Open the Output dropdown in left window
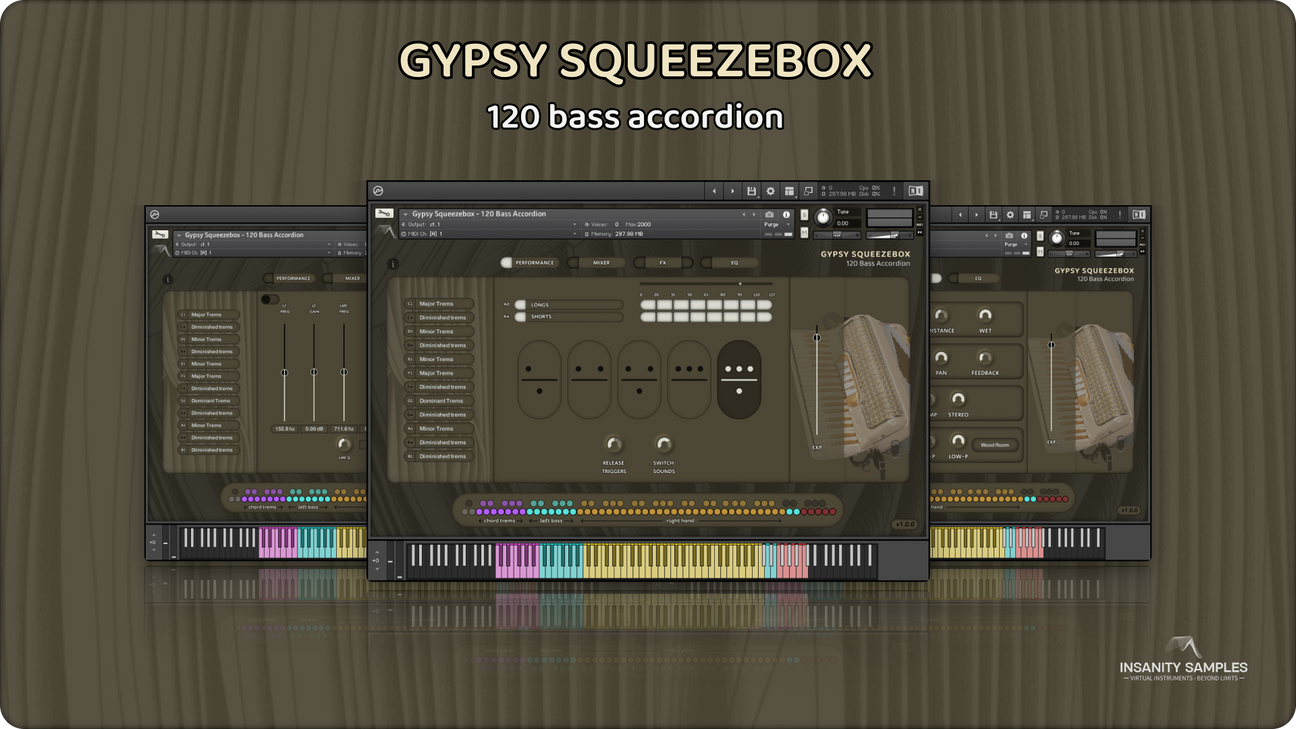This screenshot has height=729, width=1296. [255, 244]
